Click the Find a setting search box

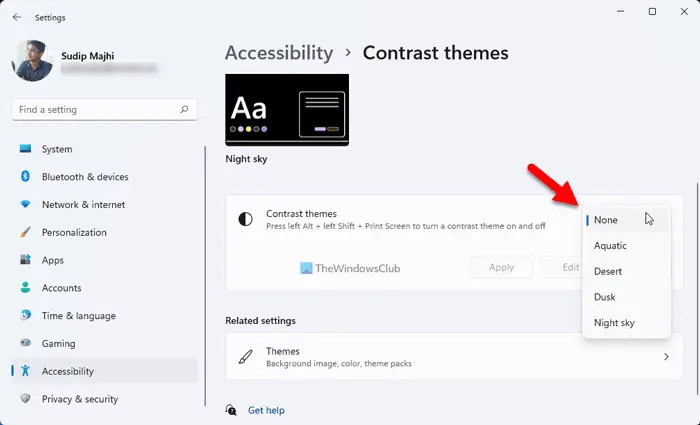point(95,109)
